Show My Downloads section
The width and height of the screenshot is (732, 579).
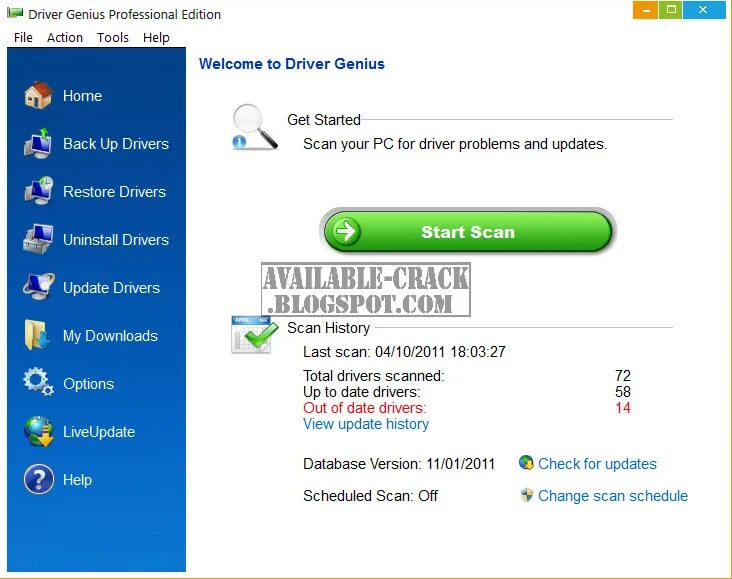click(x=110, y=336)
